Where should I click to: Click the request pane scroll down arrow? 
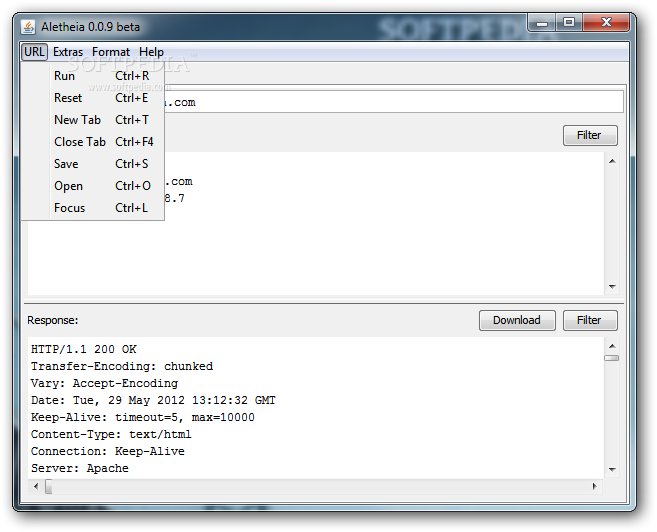click(612, 287)
